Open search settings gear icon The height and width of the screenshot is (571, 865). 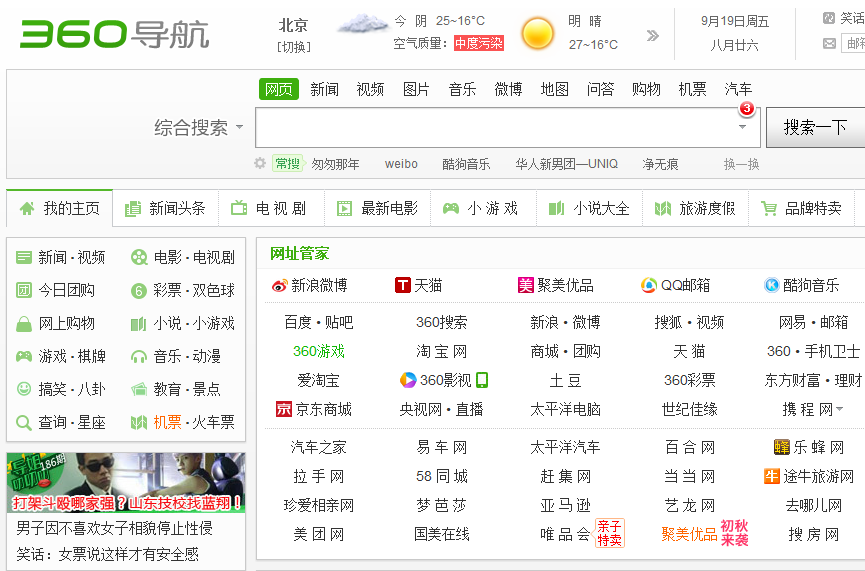[260, 163]
